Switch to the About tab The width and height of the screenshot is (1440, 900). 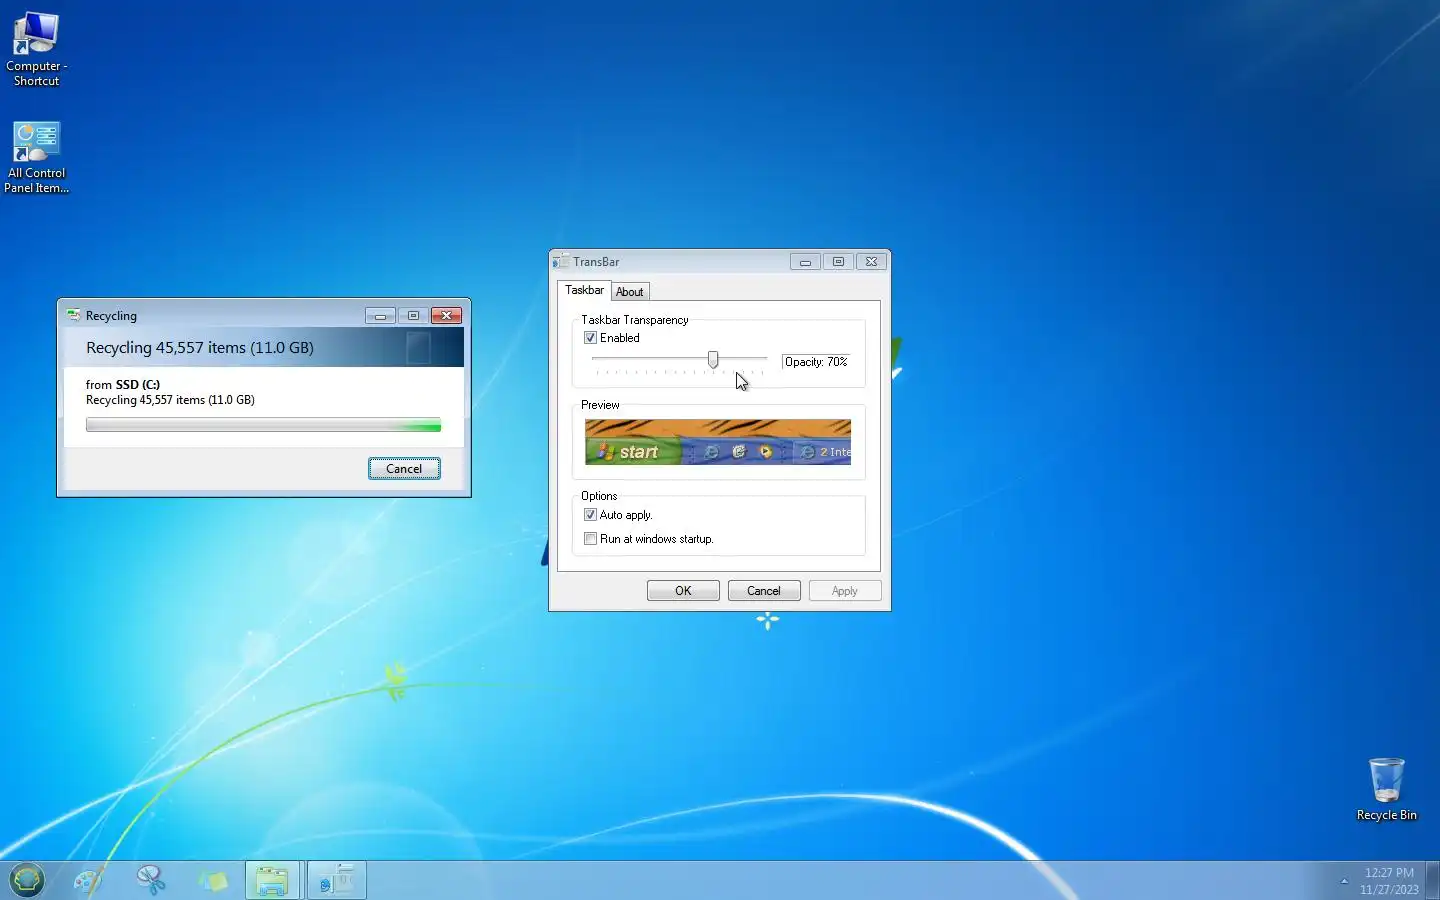click(x=630, y=292)
